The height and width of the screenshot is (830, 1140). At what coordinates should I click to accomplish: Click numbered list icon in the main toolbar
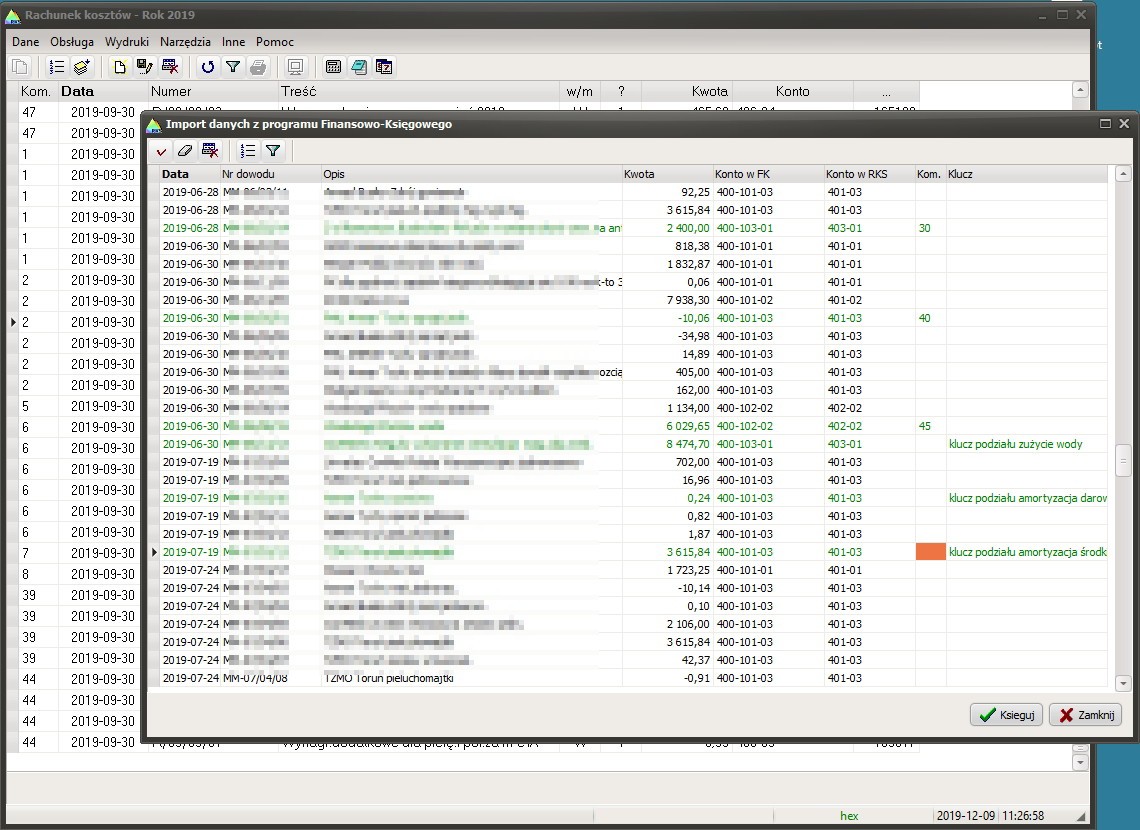(x=57, y=67)
